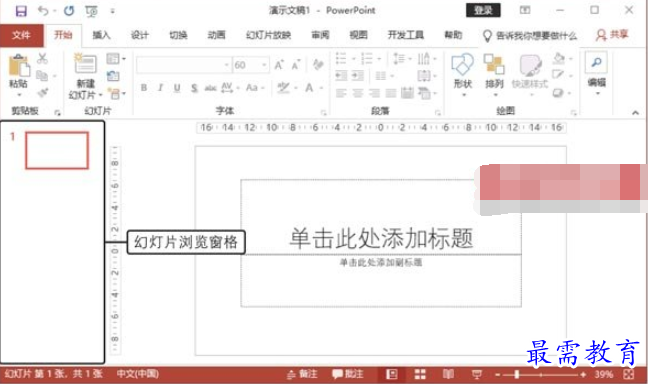
Task: Click the 登录 sign-in button
Action: tap(483, 10)
